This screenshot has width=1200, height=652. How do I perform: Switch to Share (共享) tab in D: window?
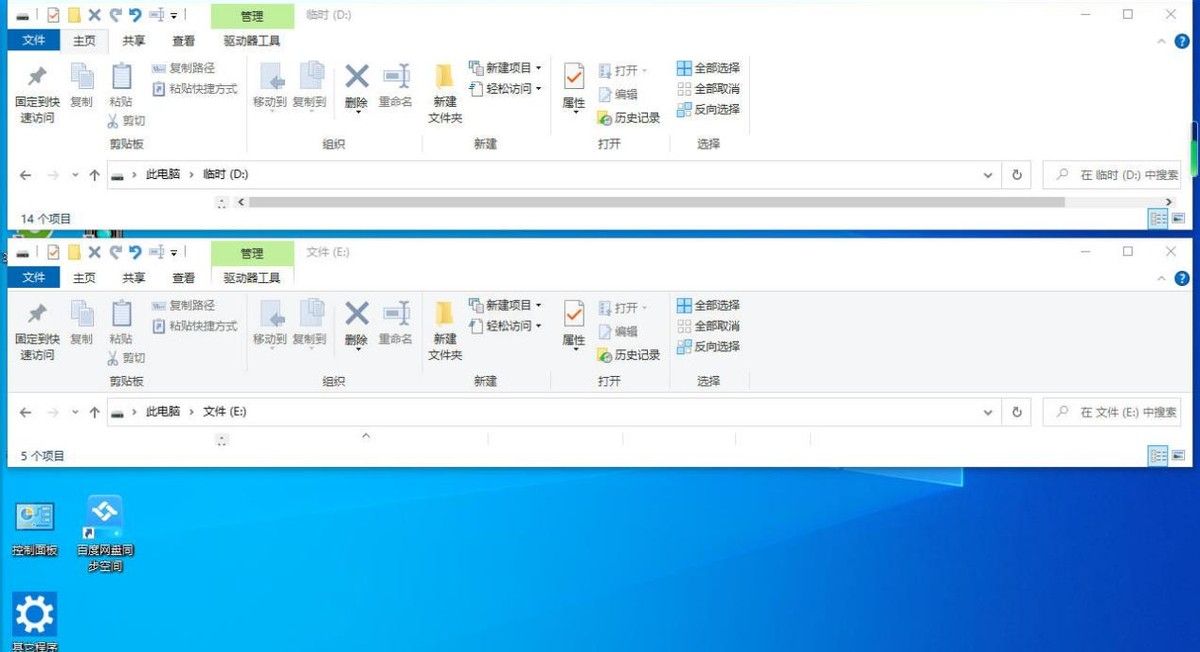134,41
